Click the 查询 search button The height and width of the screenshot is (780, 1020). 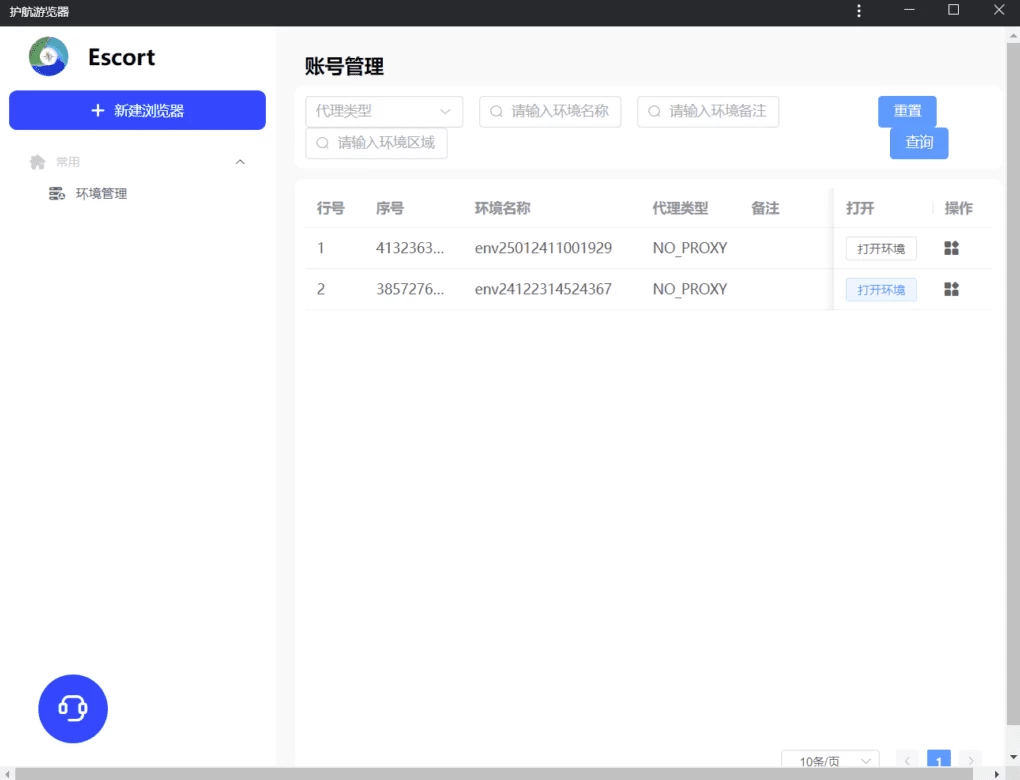[x=918, y=143]
